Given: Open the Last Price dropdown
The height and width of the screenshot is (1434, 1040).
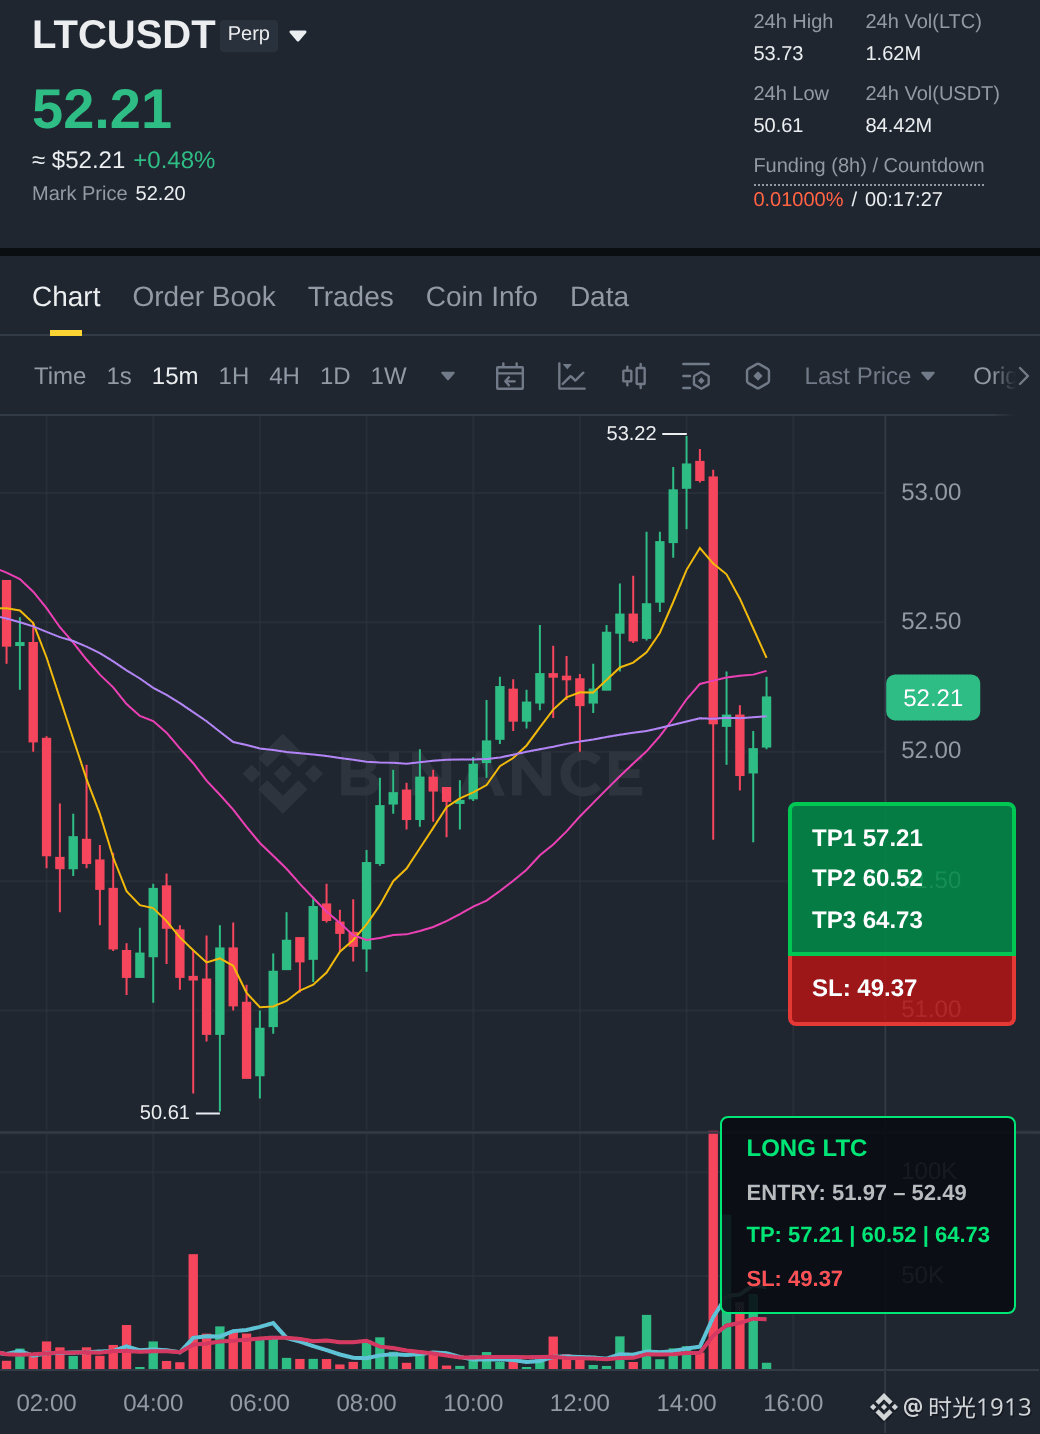Looking at the screenshot, I should coord(870,376).
